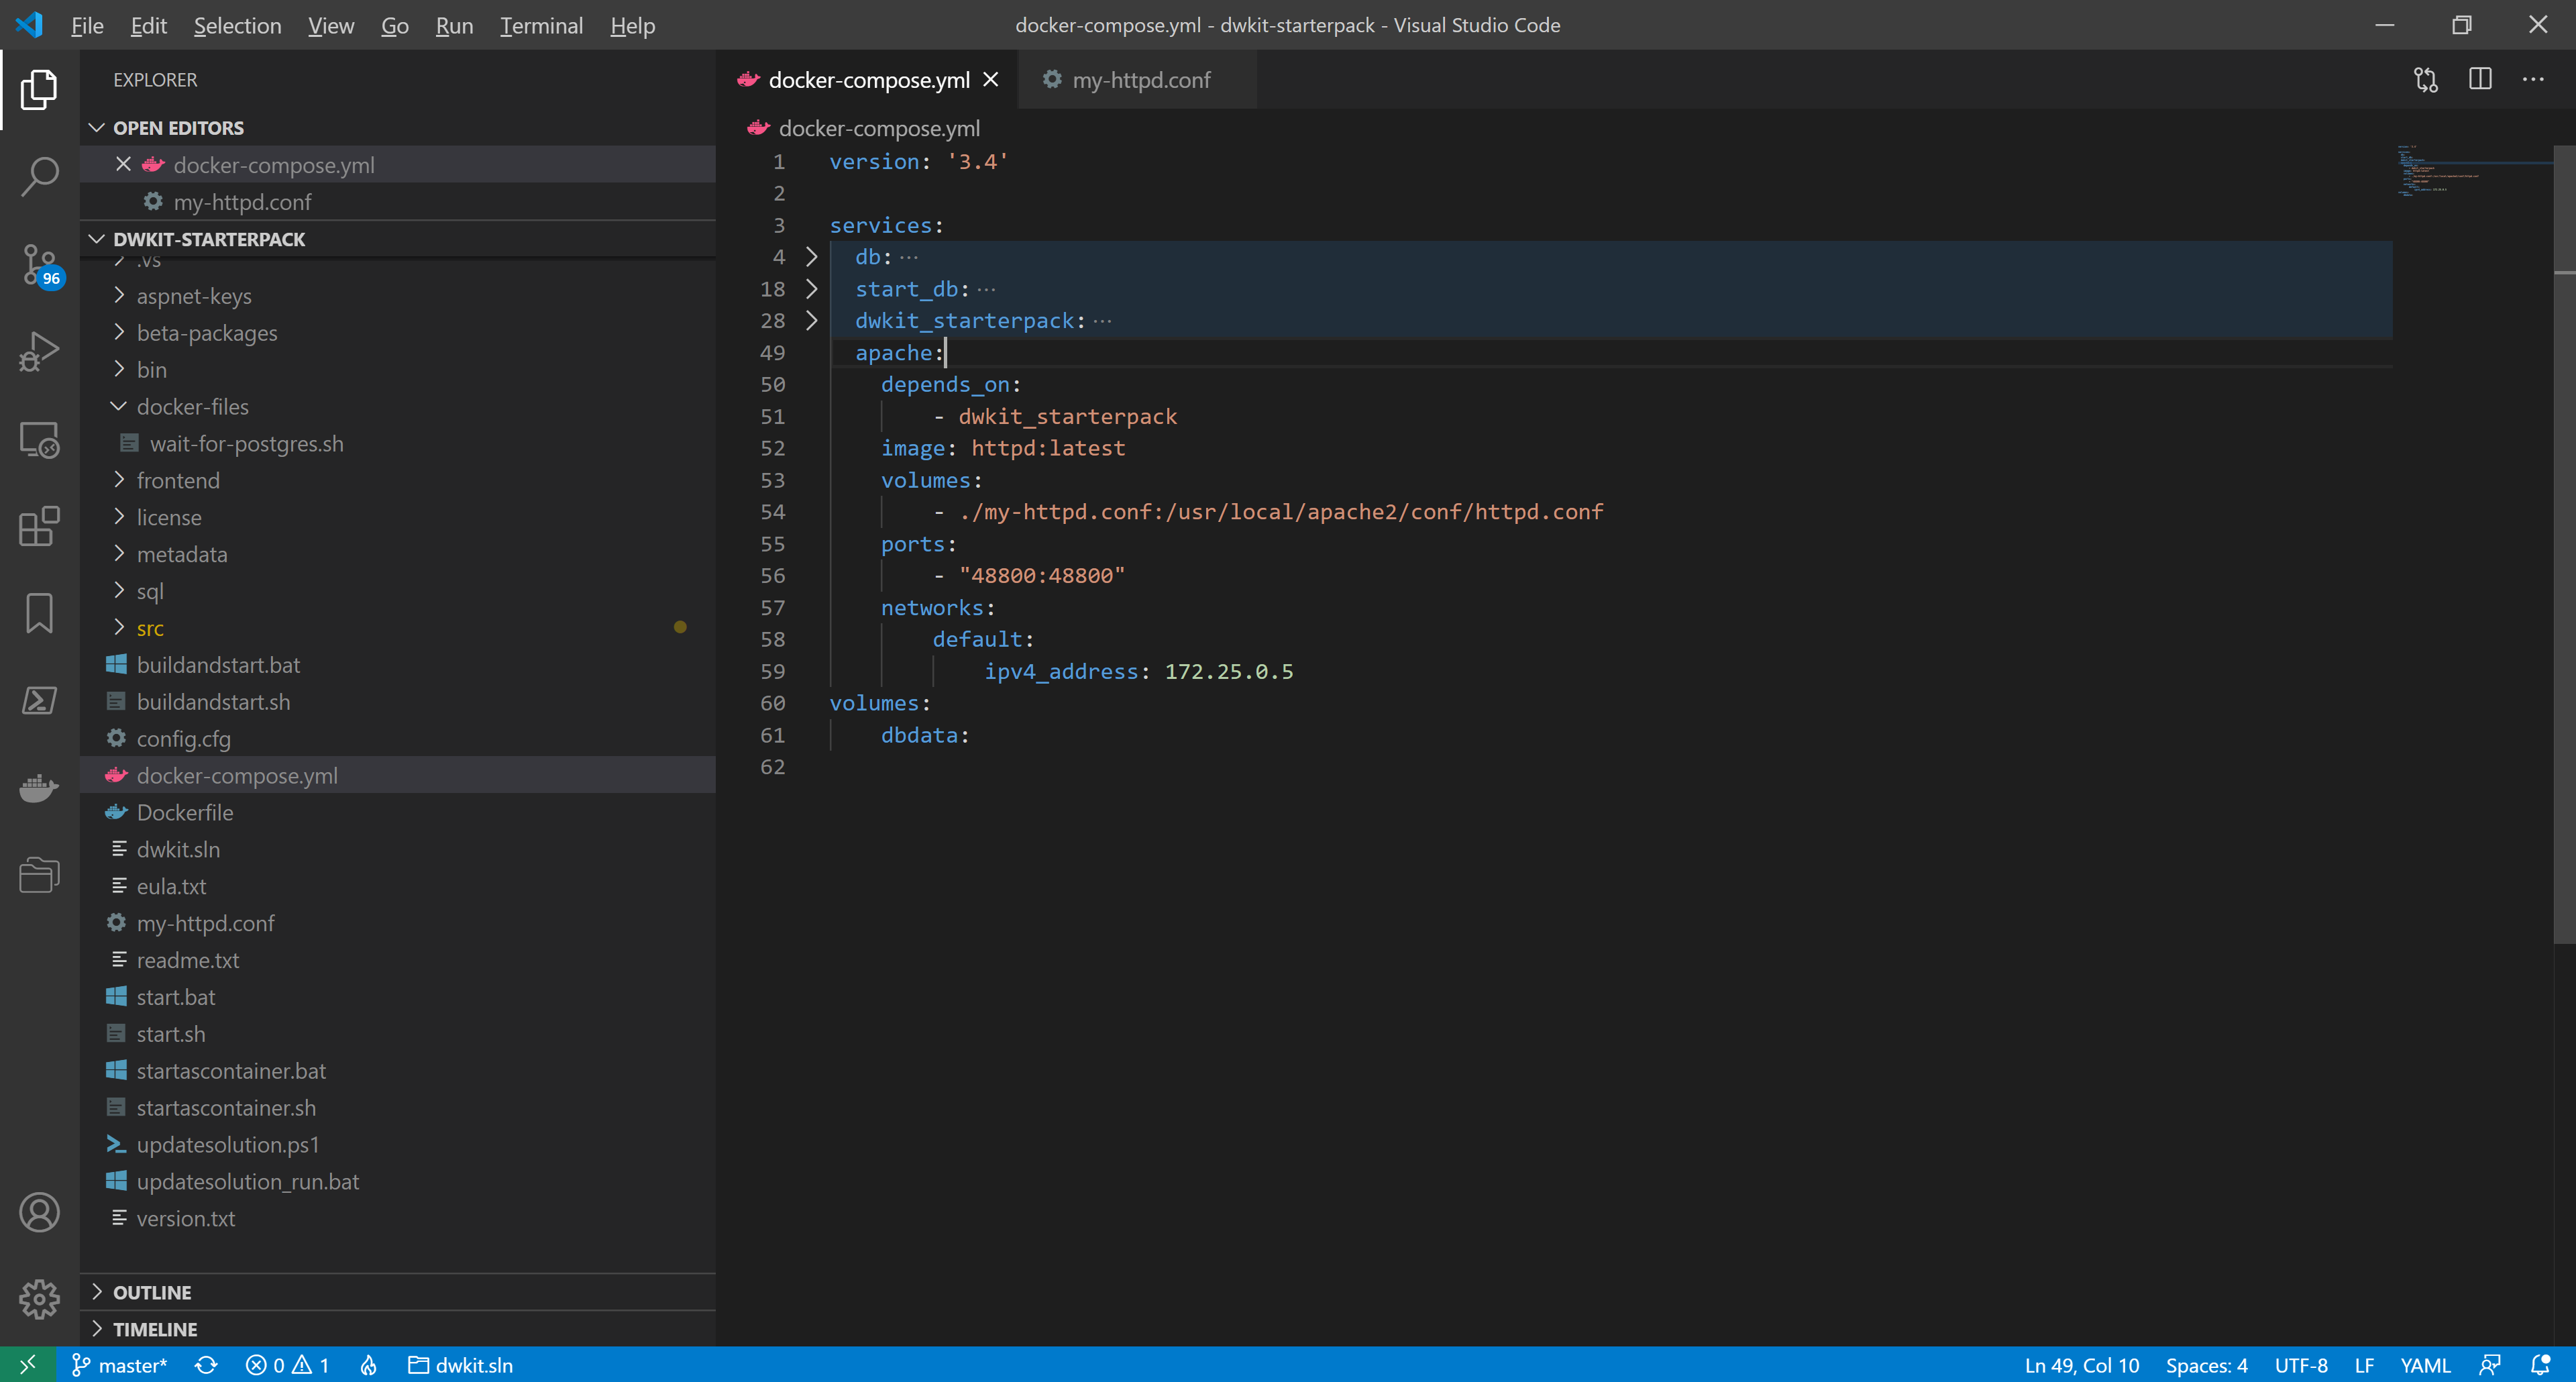
Task: Open the Bookmarks view icon
Action: [x=39, y=613]
